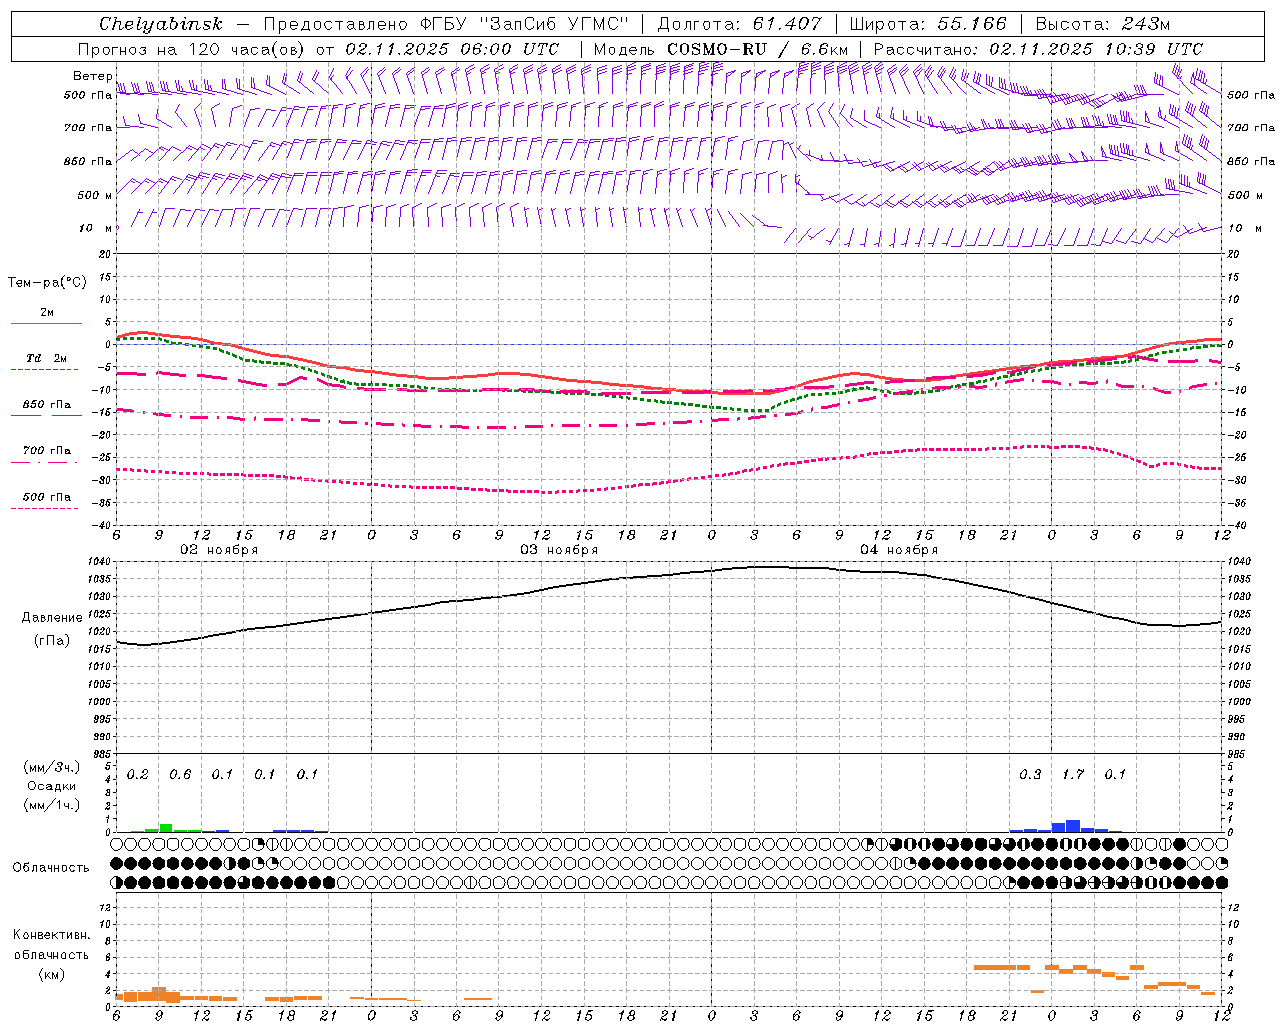The height and width of the screenshot is (1024, 1280).
Task: Click the green precipitation bar near hour 9
Action: click(166, 828)
